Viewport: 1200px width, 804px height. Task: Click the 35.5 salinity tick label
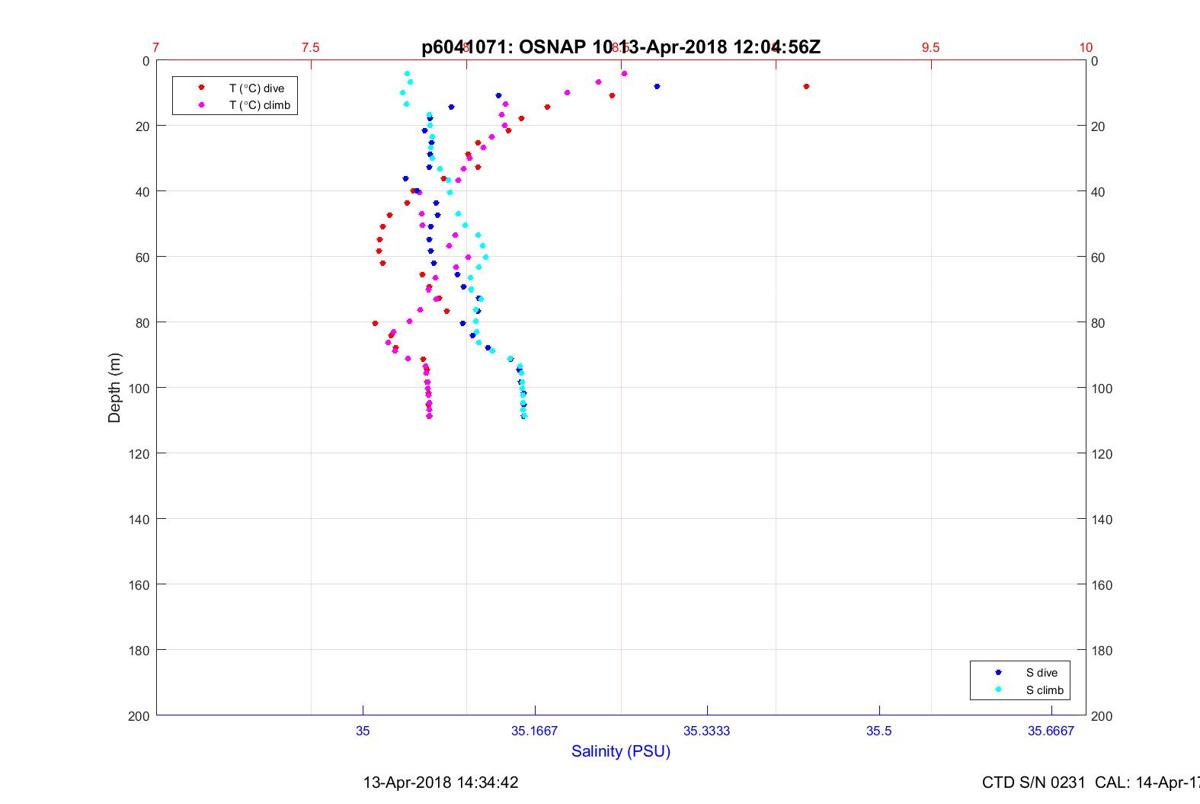pyautogui.click(x=879, y=731)
